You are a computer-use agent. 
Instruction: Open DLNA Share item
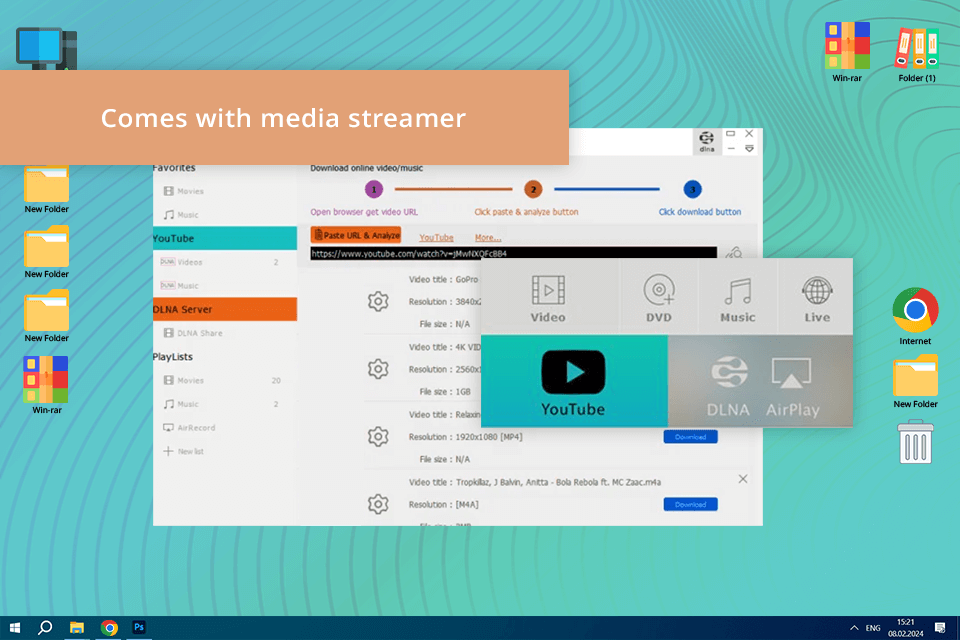[x=193, y=333]
